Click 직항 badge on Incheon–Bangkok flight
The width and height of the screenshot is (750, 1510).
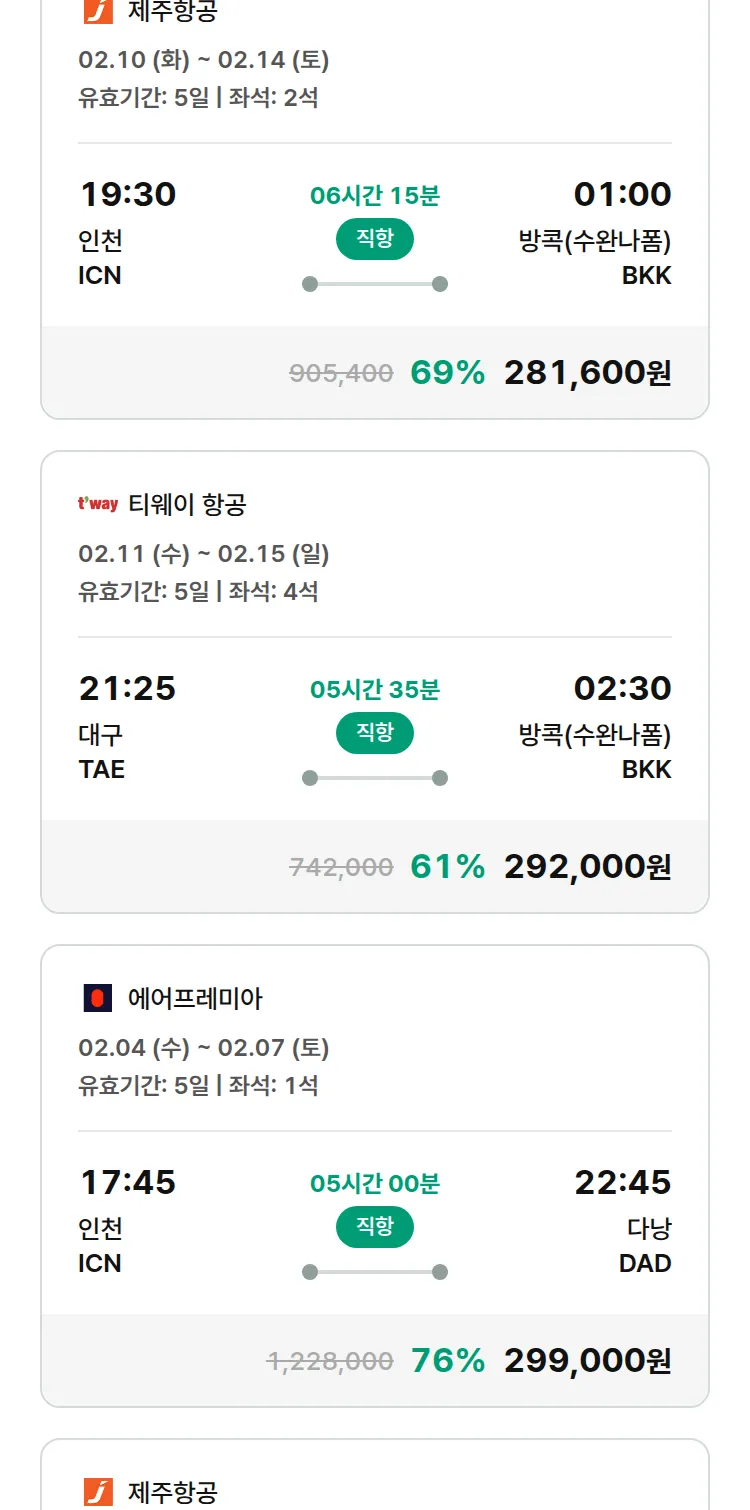[375, 239]
